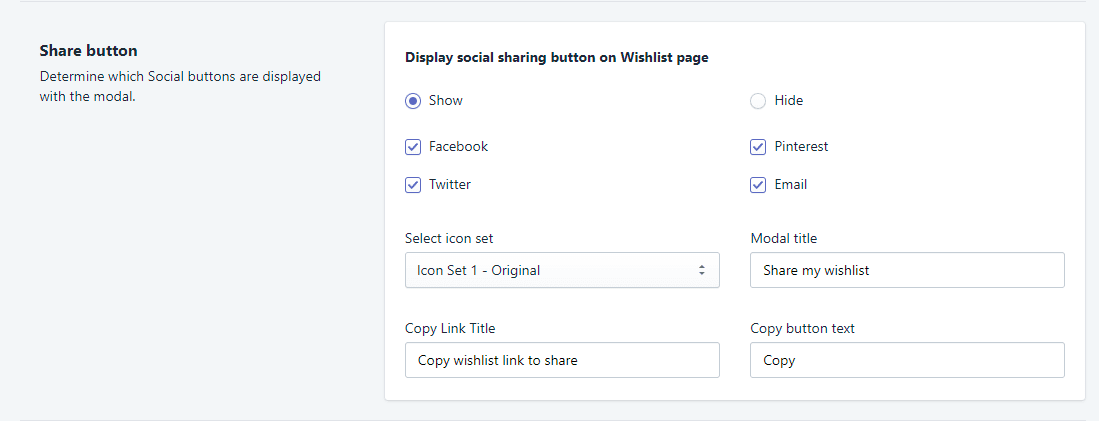The image size is (1099, 421).
Task: Click the 'Select icon set' field label
Action: (449, 238)
